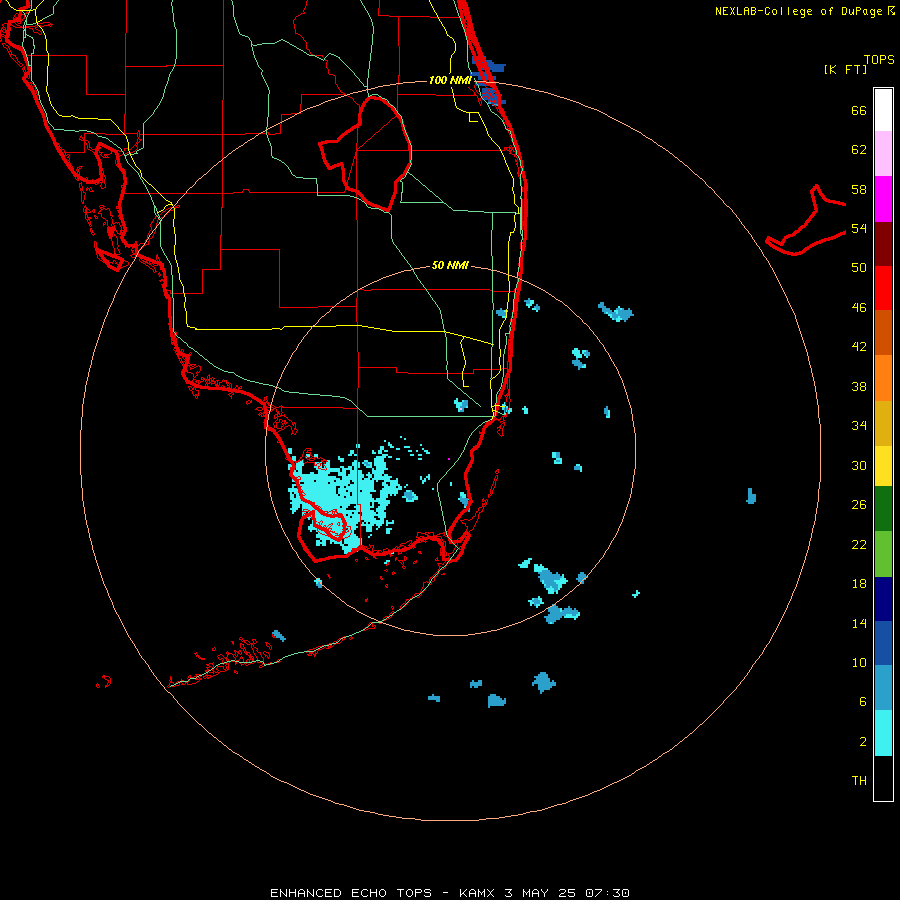
Task: Click the "30" scale label
Action: click(859, 465)
